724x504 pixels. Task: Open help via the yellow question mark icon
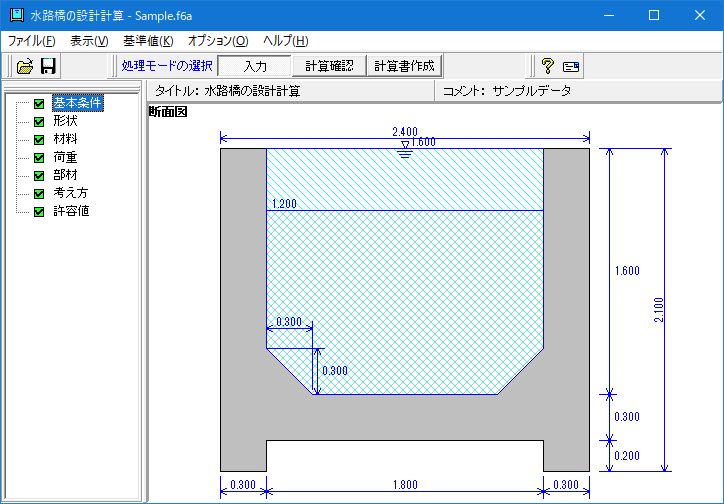[x=548, y=66]
